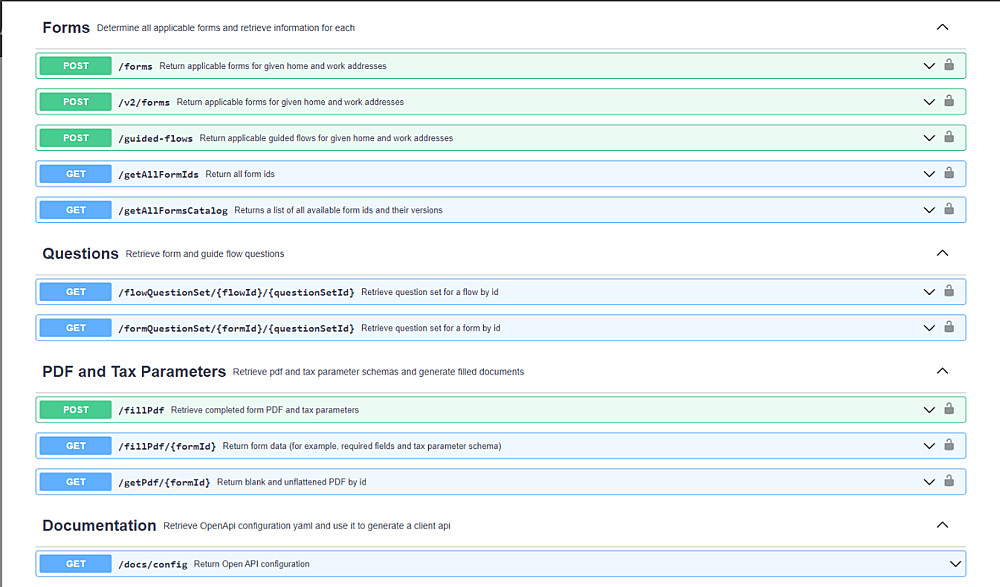
Task: Click GET badge for /getAllFormsCatalog
Action: 76,210
